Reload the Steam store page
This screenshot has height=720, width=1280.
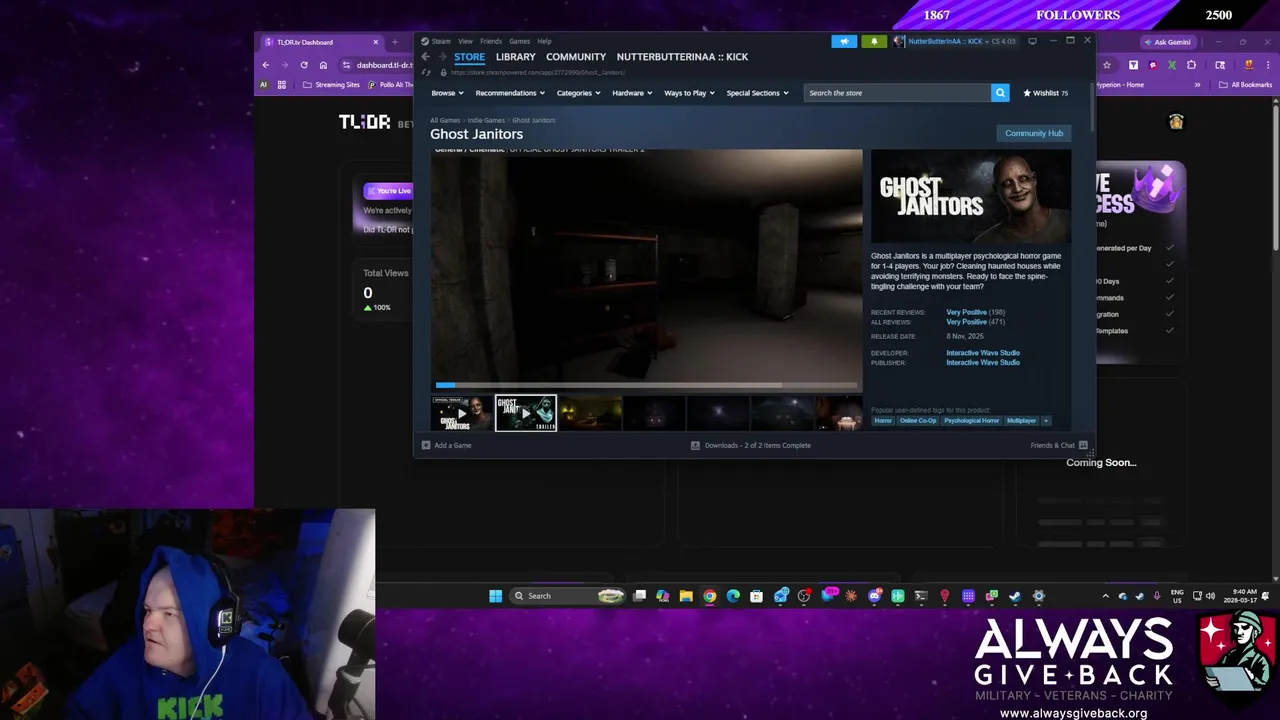pyautogui.click(x=427, y=72)
